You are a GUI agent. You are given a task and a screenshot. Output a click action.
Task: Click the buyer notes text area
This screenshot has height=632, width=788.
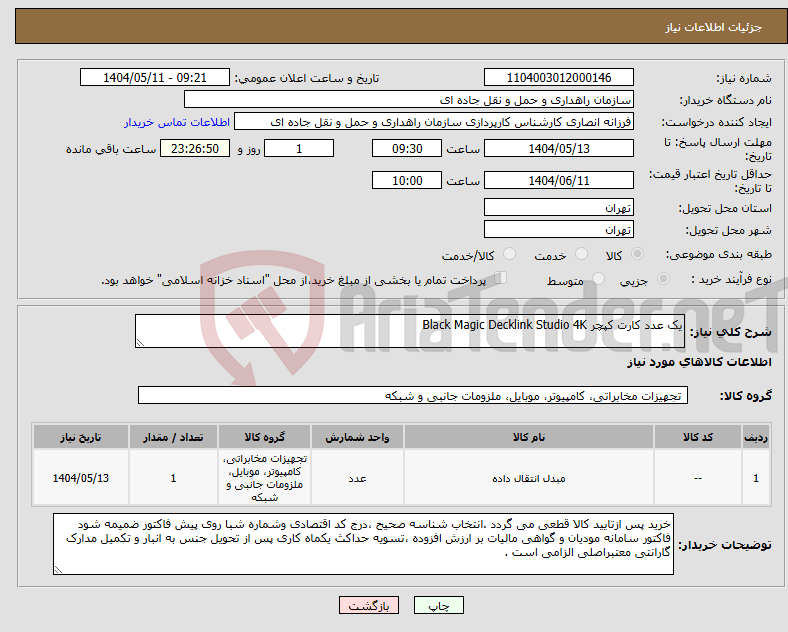click(x=363, y=544)
